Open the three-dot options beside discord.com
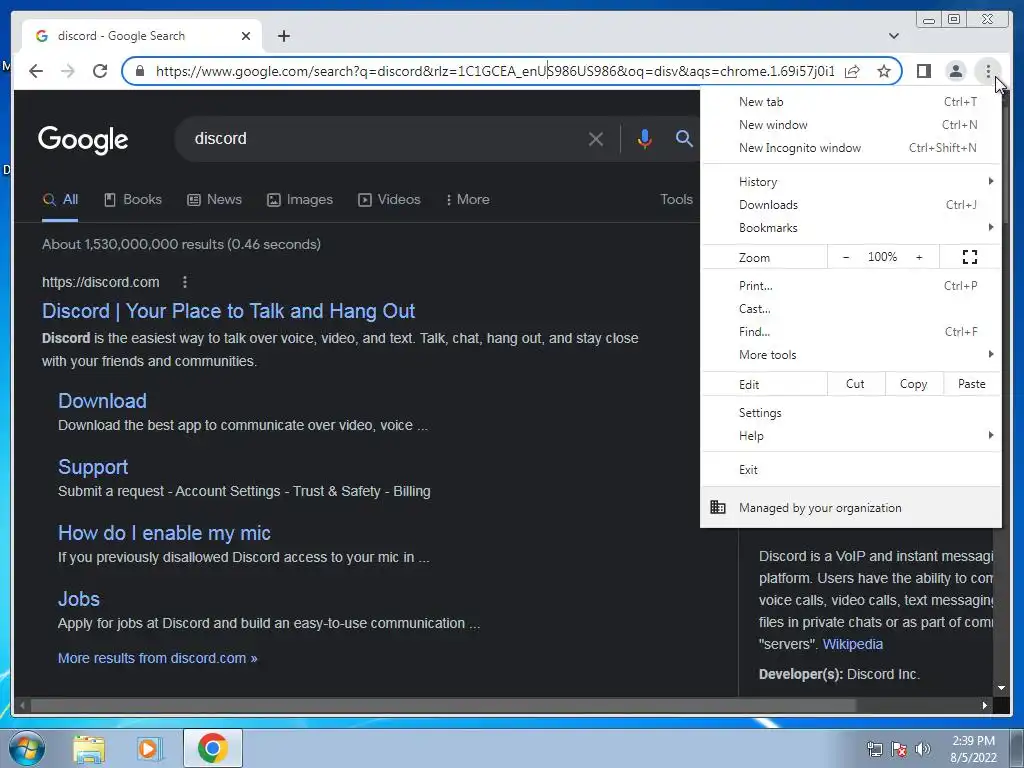 pyautogui.click(x=185, y=282)
